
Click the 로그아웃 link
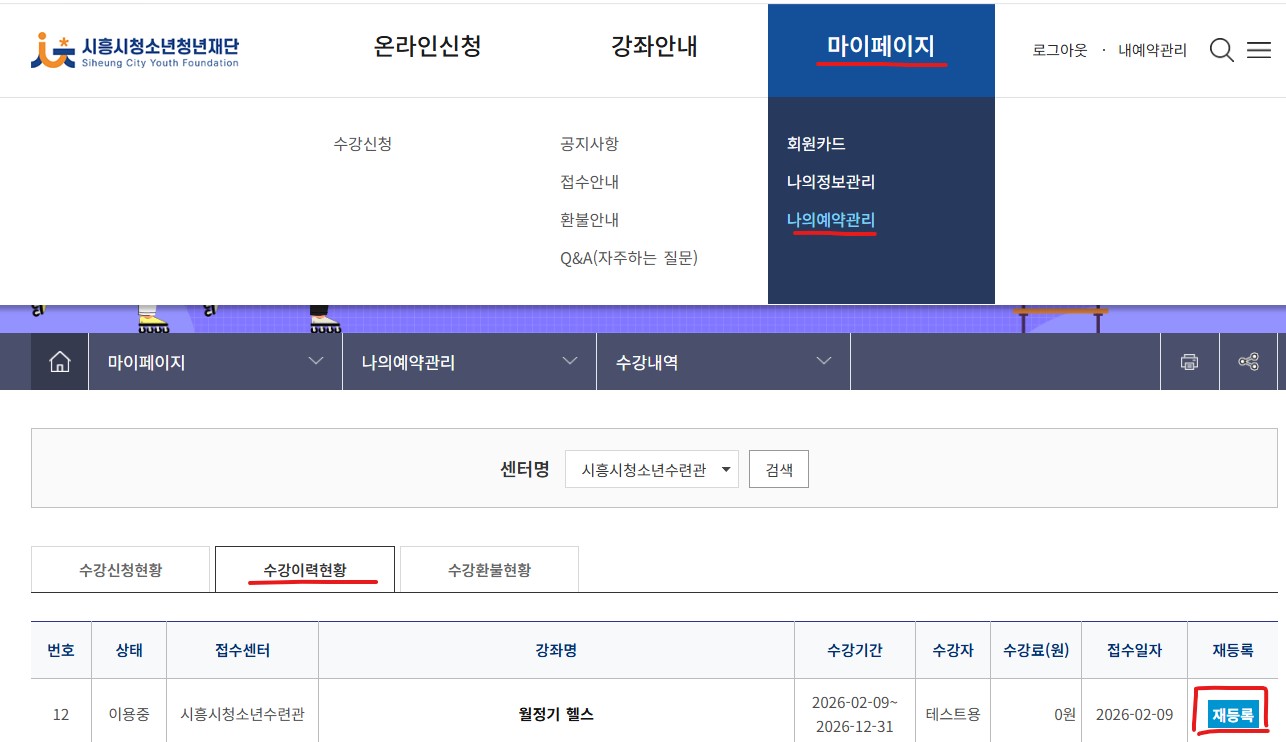click(1060, 50)
